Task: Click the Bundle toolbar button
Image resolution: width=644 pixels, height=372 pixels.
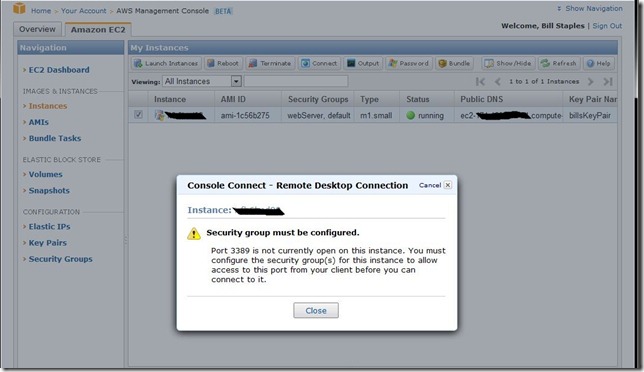Action: tap(454, 63)
